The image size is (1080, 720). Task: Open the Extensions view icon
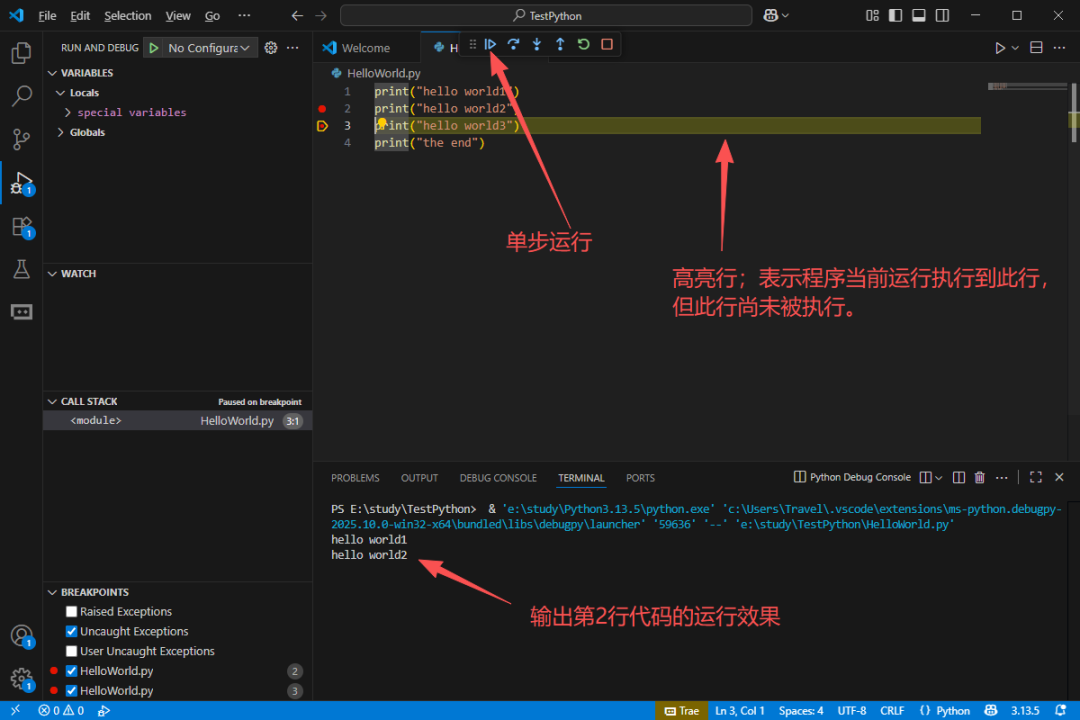coord(21,227)
